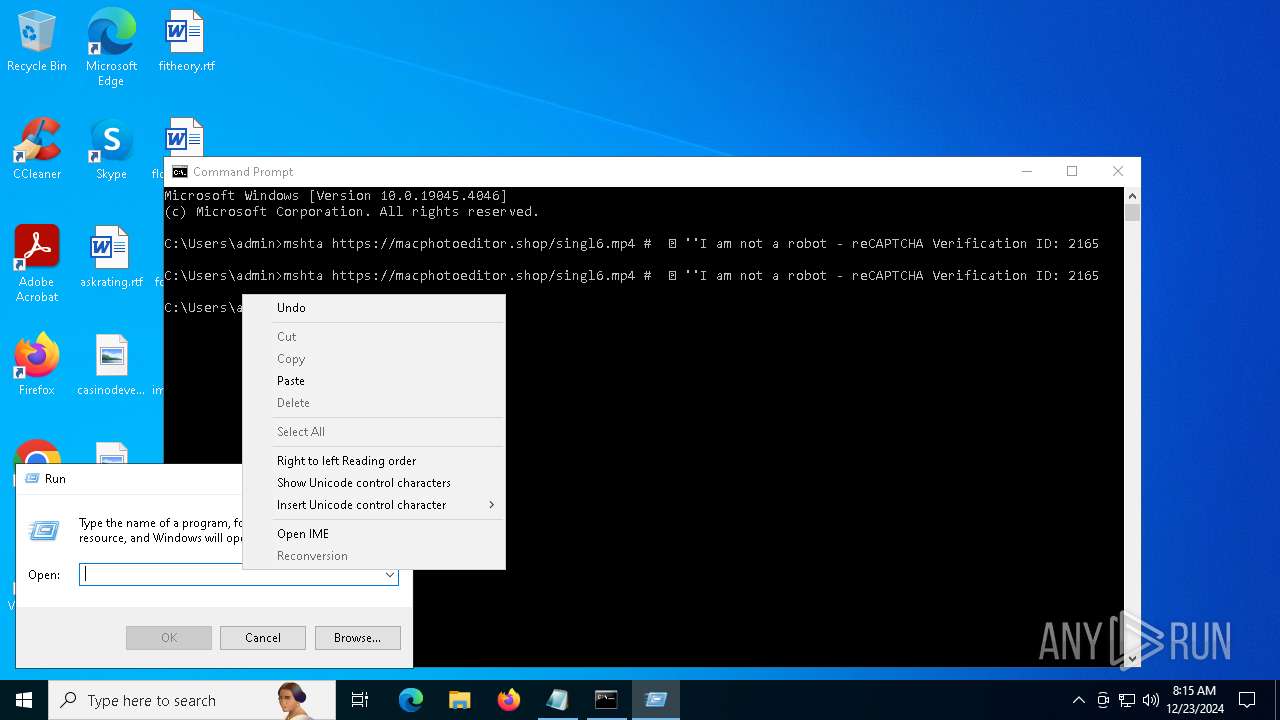This screenshot has width=1280, height=720.
Task: Select Right to left Reading order
Action: [374, 461]
